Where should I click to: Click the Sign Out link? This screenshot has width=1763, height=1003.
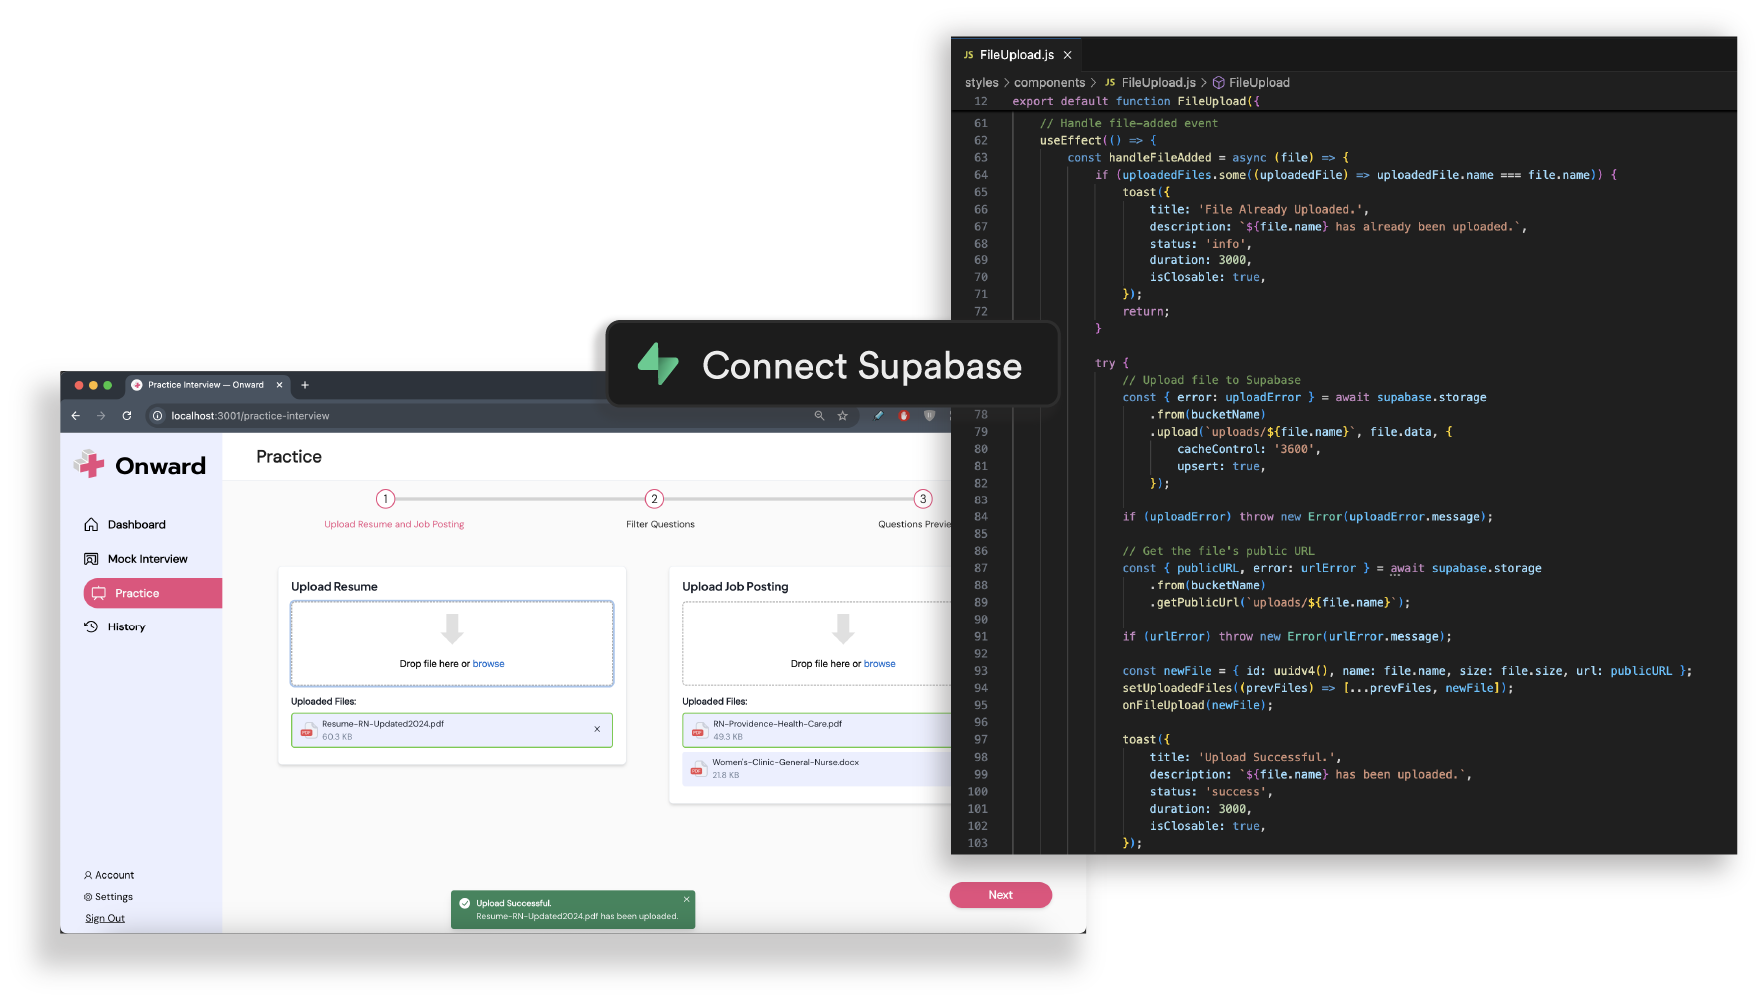click(x=104, y=918)
